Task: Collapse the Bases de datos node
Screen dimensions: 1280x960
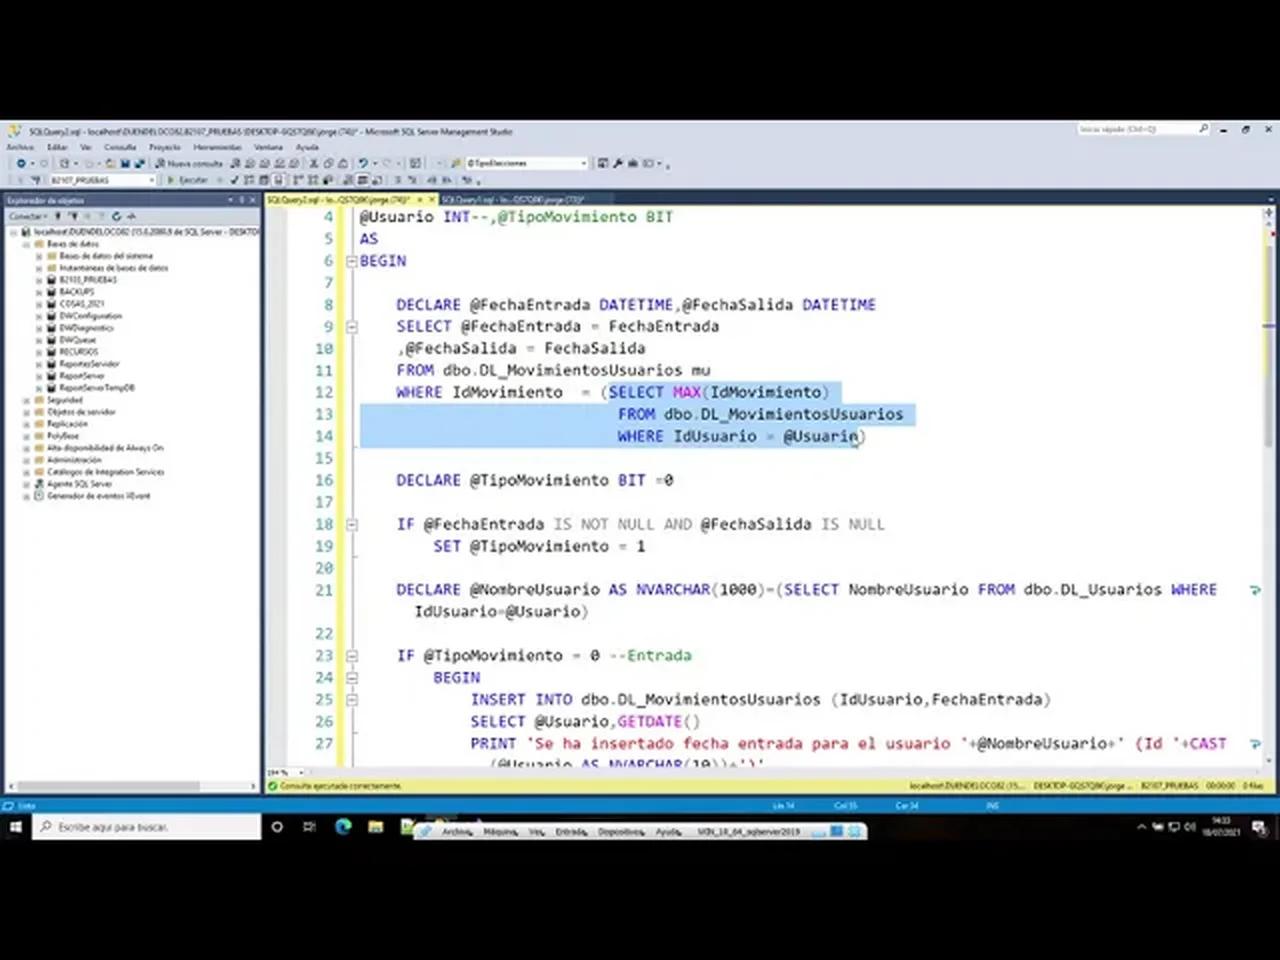Action: pos(24,244)
